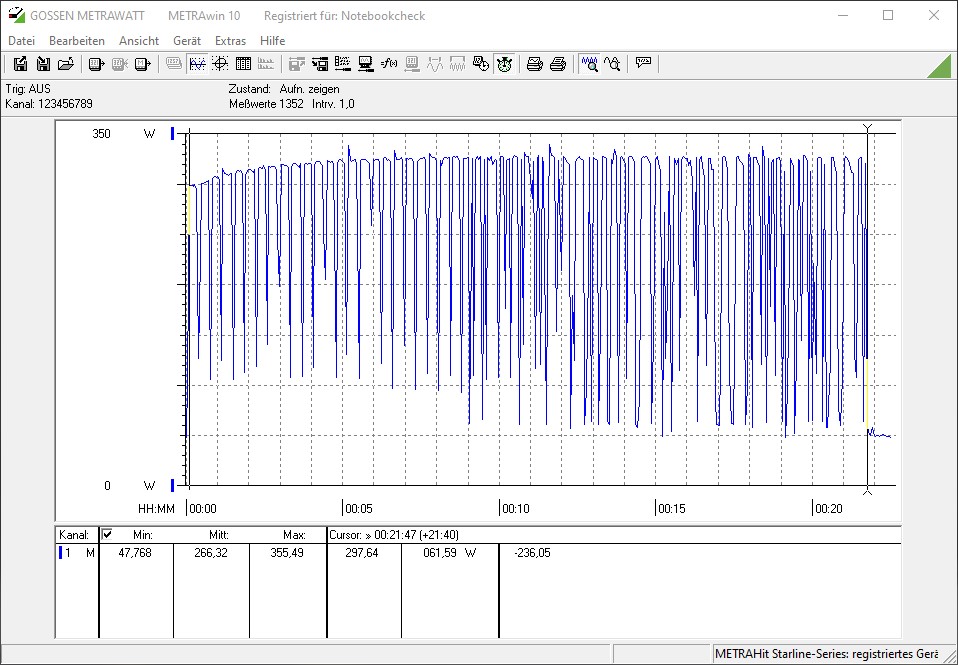The height and width of the screenshot is (665, 958).
Task: Select channel 1 M row in table
Action: [78, 553]
